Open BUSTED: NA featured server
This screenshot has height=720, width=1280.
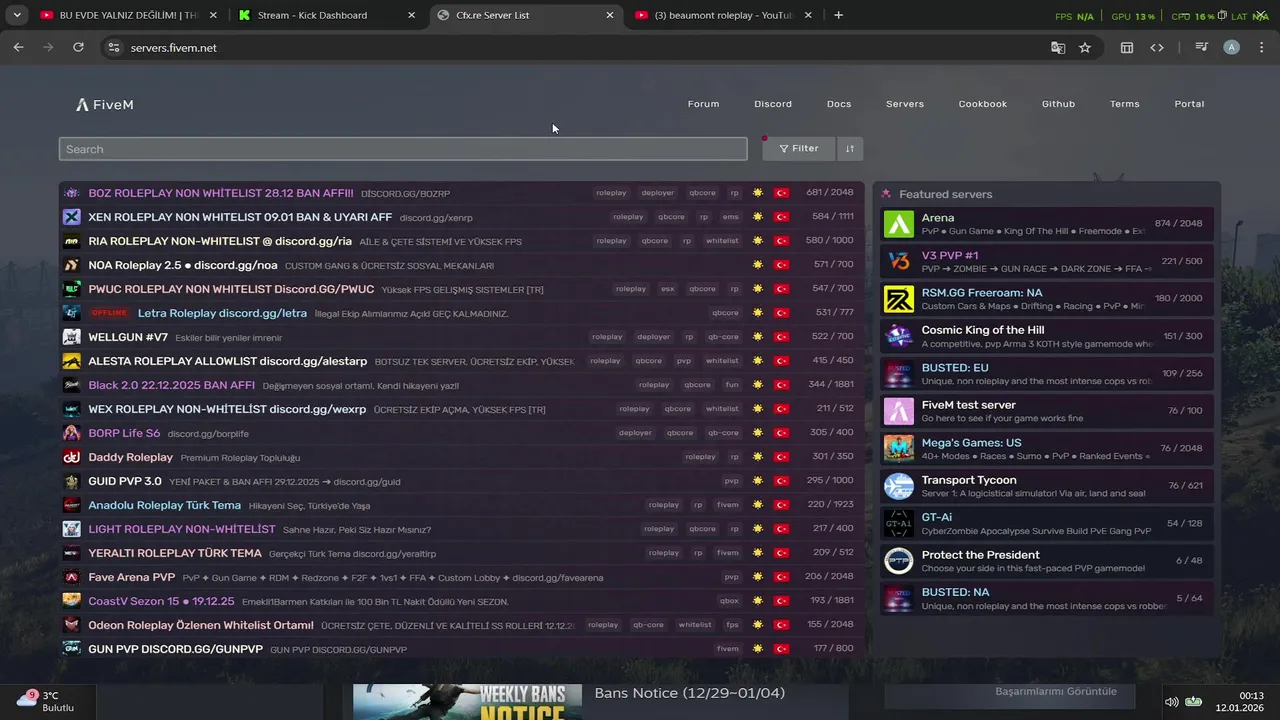[x=1047, y=598]
